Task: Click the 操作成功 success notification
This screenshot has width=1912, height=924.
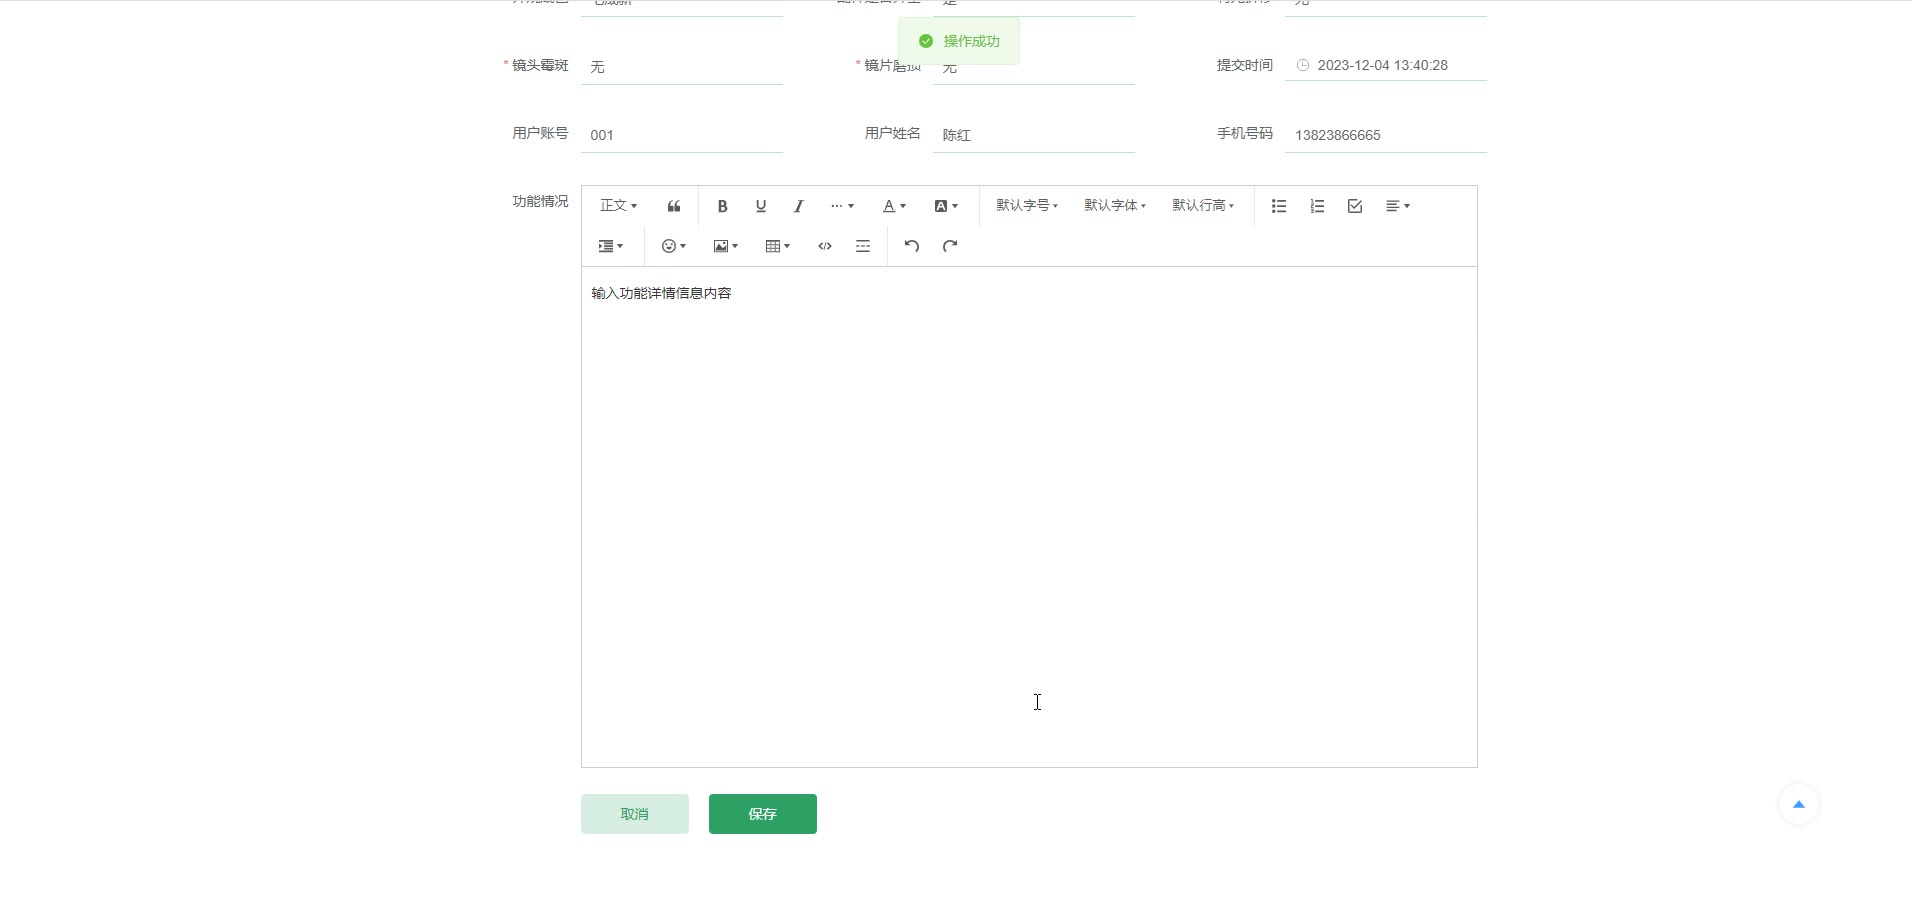Action: point(959,41)
